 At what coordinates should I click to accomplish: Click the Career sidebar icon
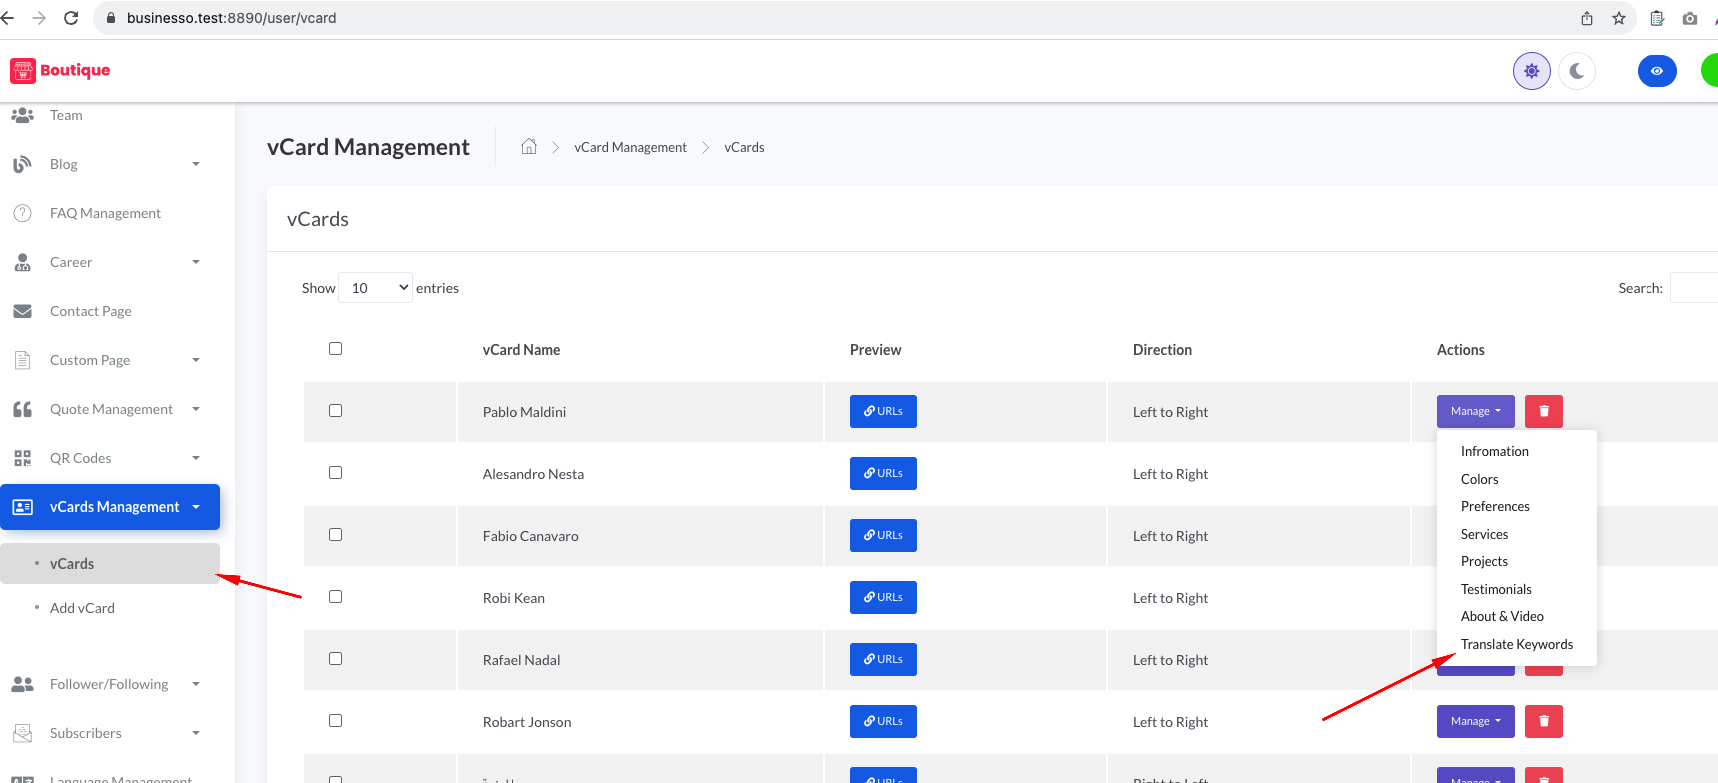(x=22, y=262)
